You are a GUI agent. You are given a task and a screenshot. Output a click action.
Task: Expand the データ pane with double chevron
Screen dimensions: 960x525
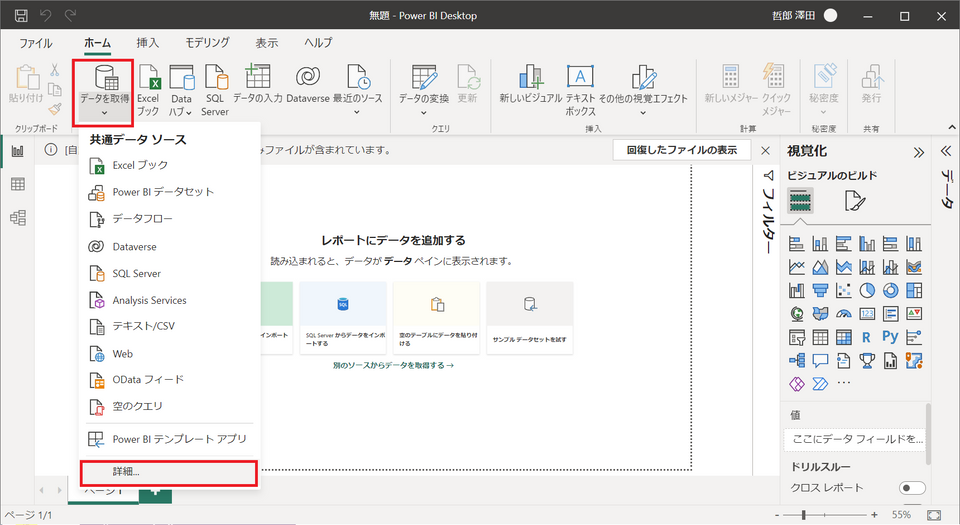point(946,151)
